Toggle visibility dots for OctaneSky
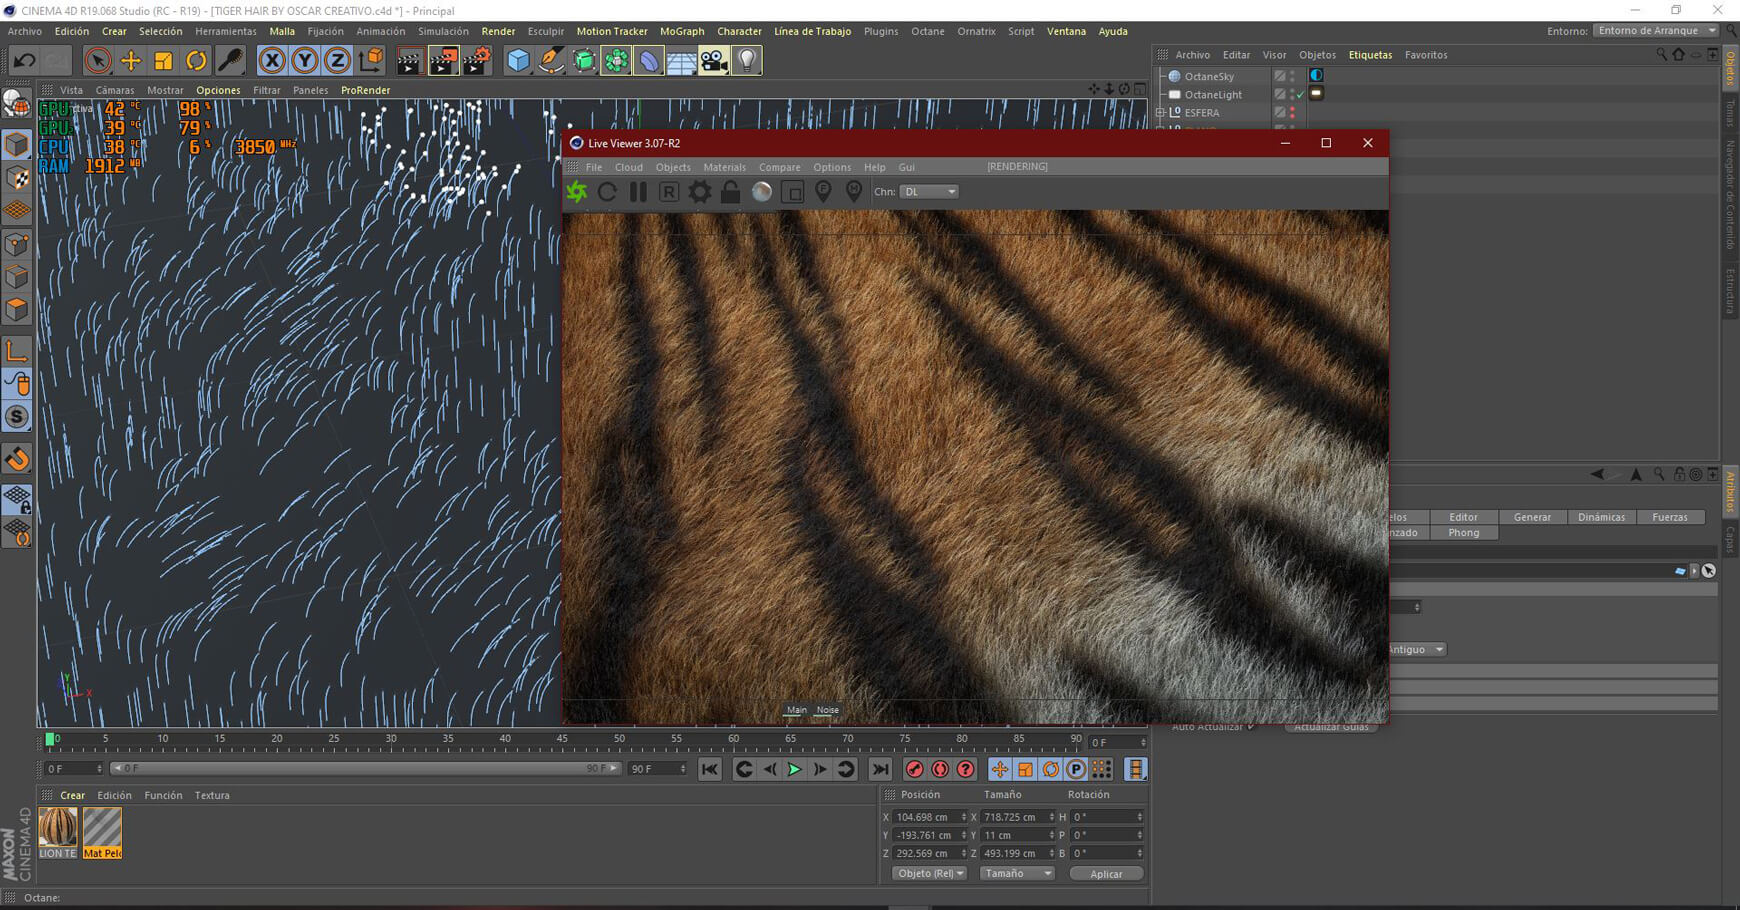Screen dimensions: 1740x910 point(1292,76)
